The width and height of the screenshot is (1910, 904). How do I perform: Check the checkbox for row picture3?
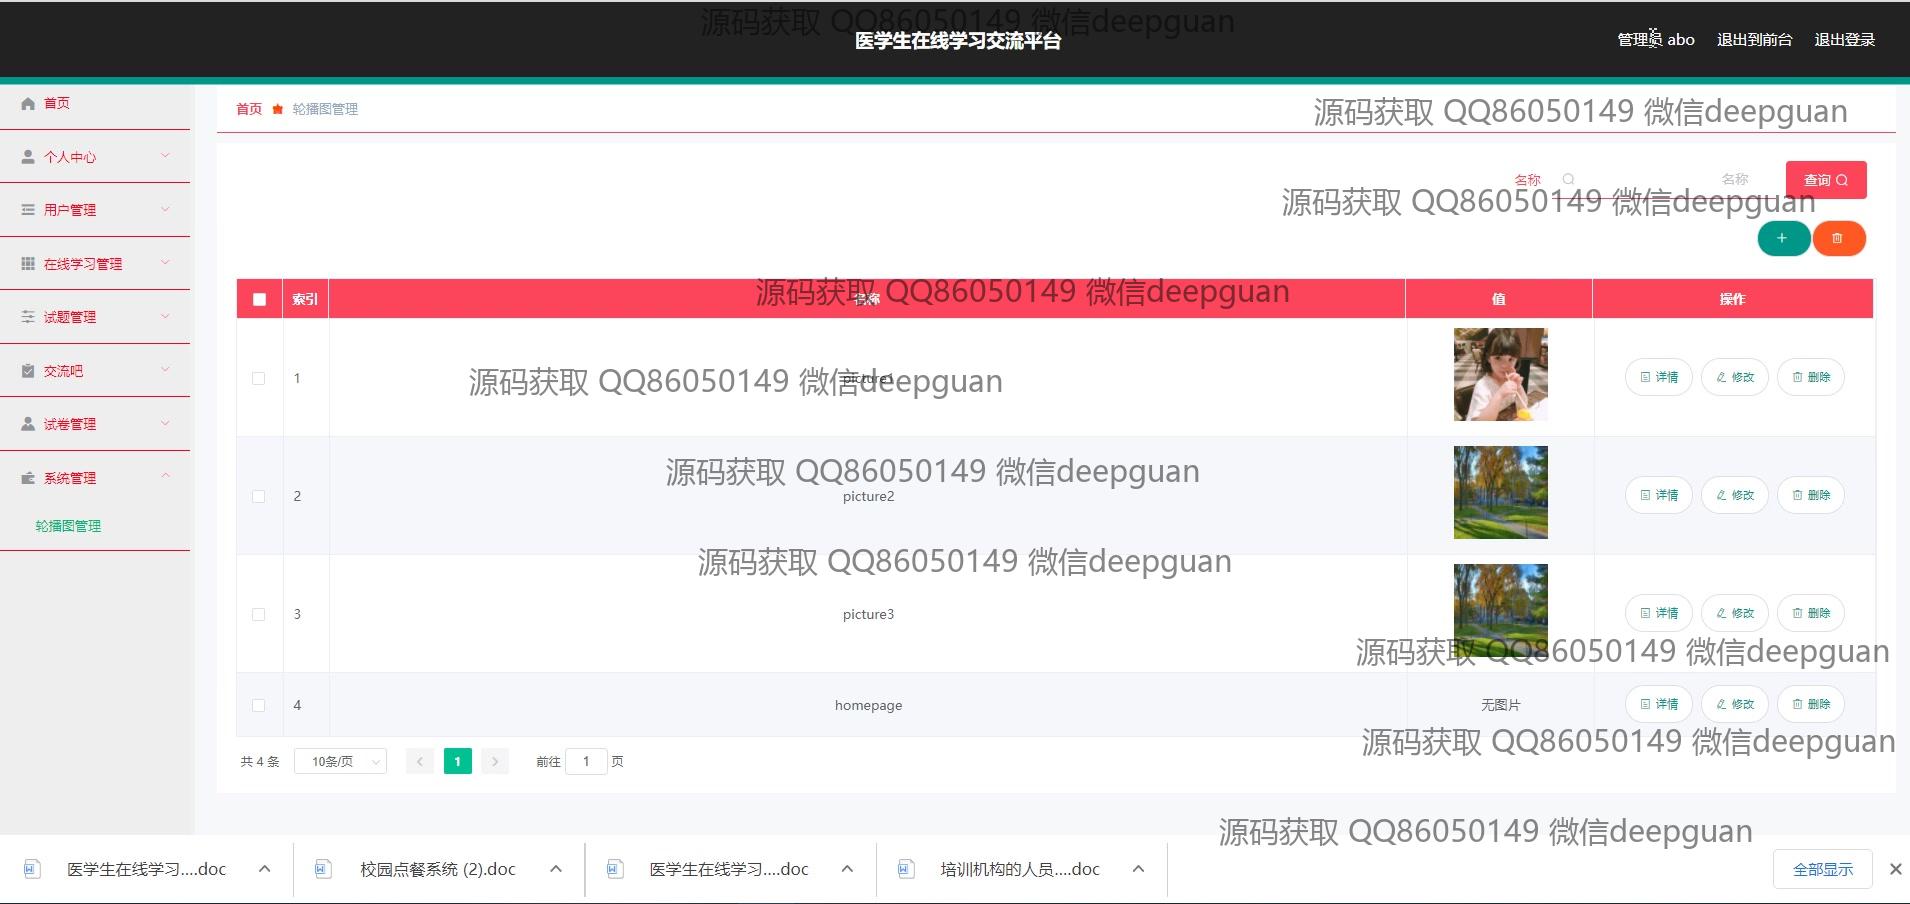click(259, 614)
